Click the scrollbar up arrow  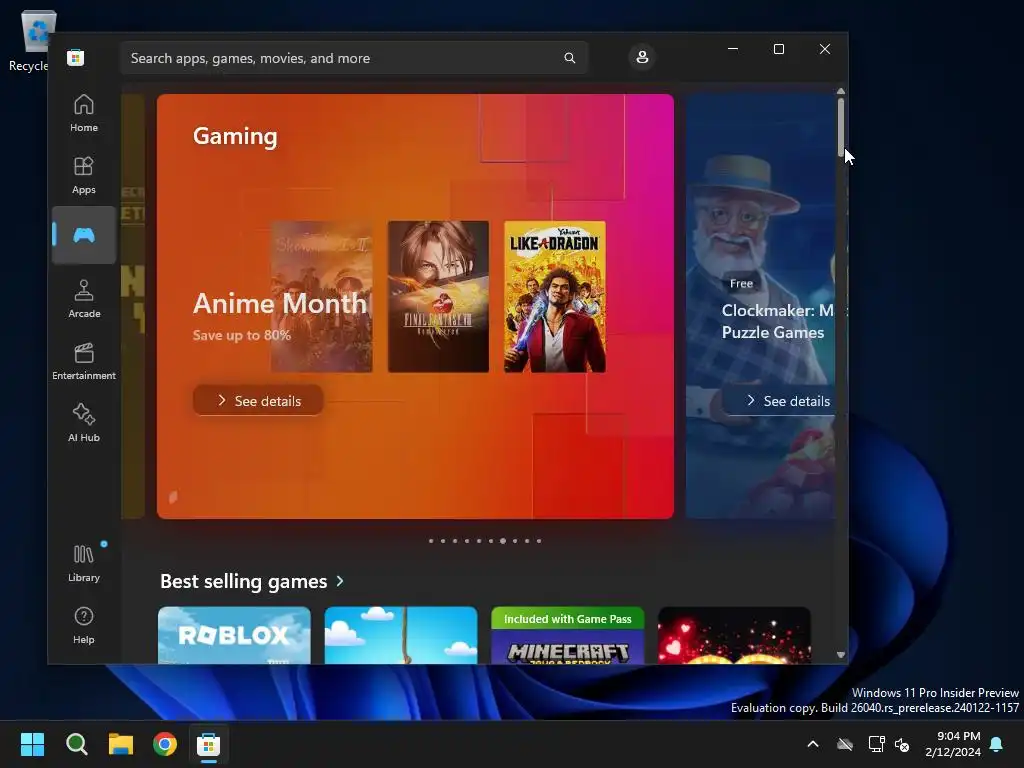pyautogui.click(x=840, y=91)
